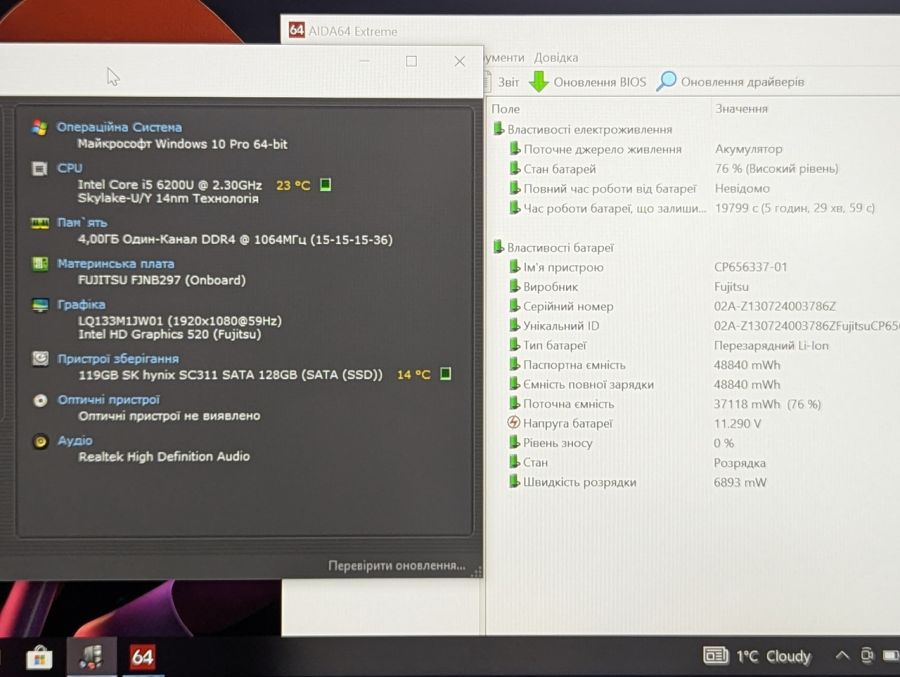Click the Звіт toolbar button
The width and height of the screenshot is (900, 677).
[508, 82]
